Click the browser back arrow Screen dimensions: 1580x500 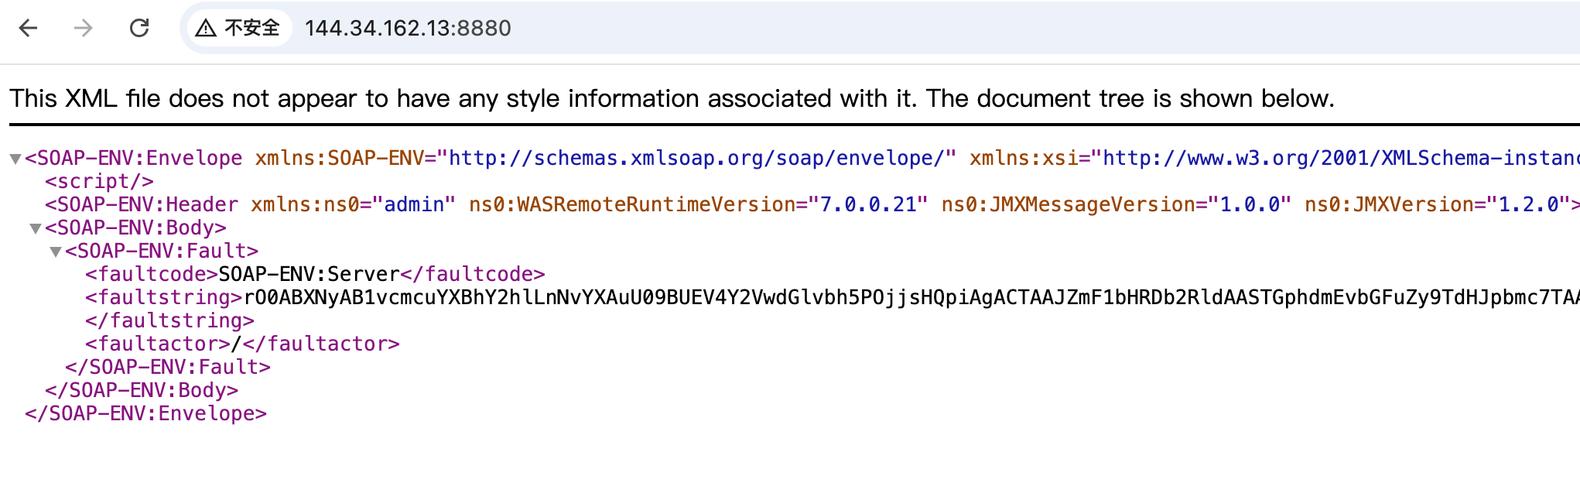pos(28,28)
